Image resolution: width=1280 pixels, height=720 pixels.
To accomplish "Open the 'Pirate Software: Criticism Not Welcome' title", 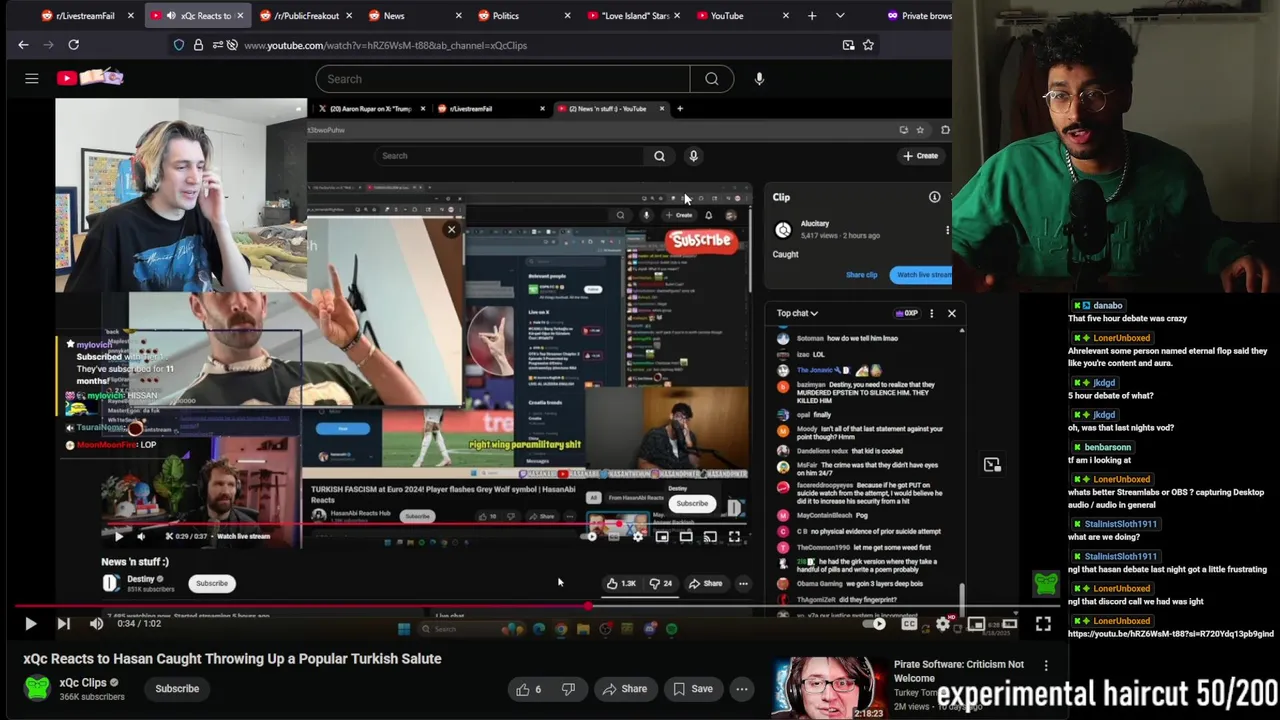I will (959, 671).
